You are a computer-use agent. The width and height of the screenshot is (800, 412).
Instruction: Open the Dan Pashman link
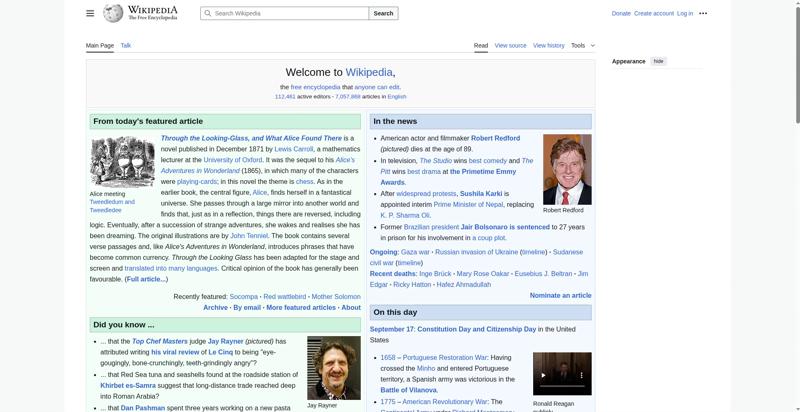coord(143,408)
